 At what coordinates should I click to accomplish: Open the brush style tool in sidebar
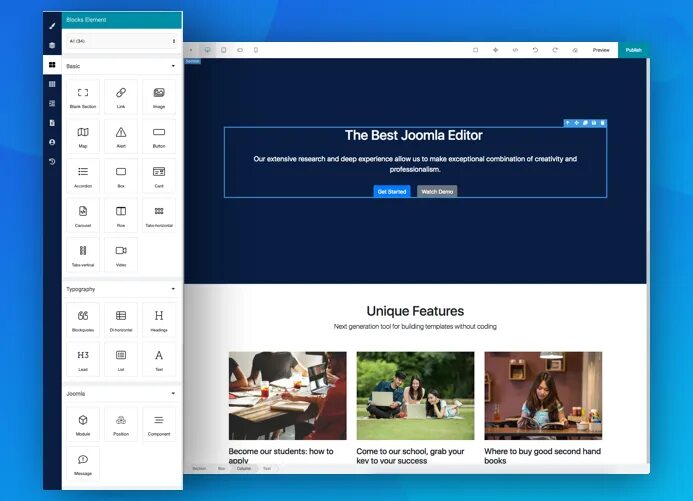[52, 26]
